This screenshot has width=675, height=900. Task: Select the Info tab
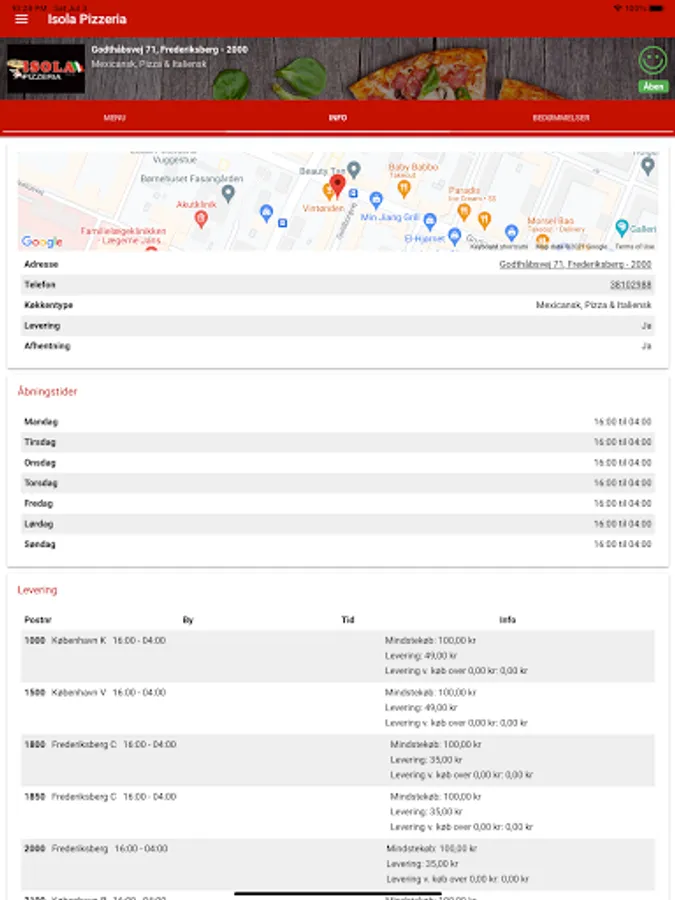click(338, 118)
